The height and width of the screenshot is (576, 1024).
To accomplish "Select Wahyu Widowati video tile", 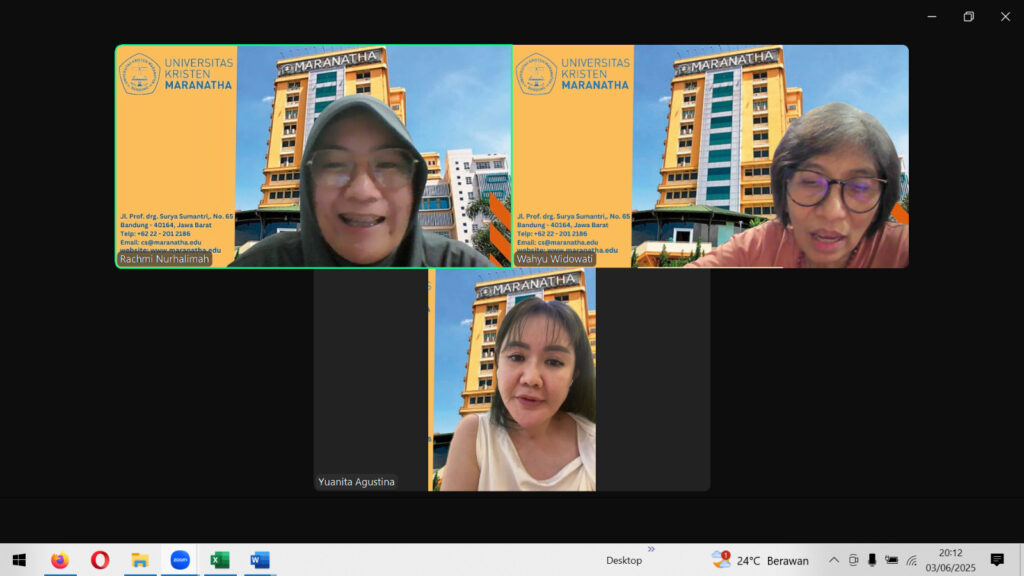I will tap(711, 156).
